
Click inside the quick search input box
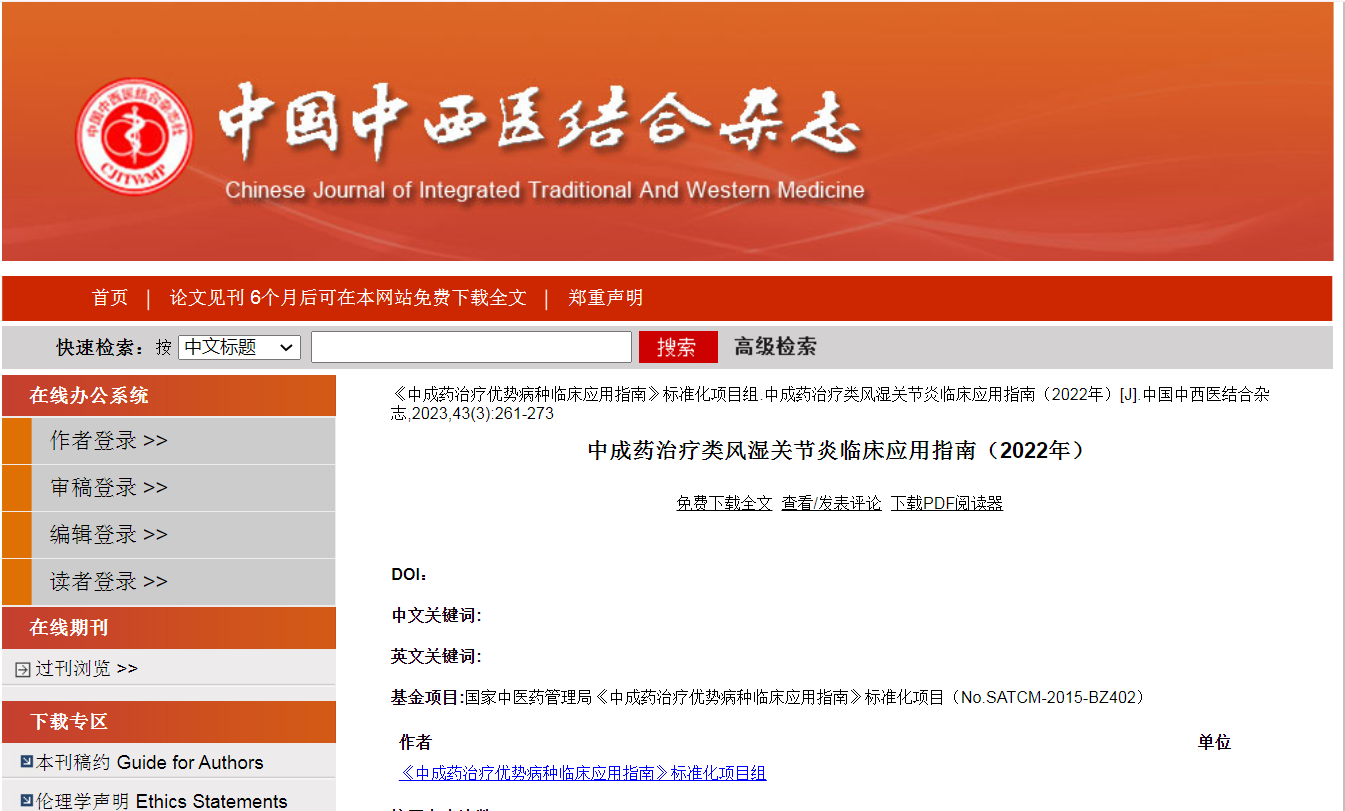tap(470, 346)
